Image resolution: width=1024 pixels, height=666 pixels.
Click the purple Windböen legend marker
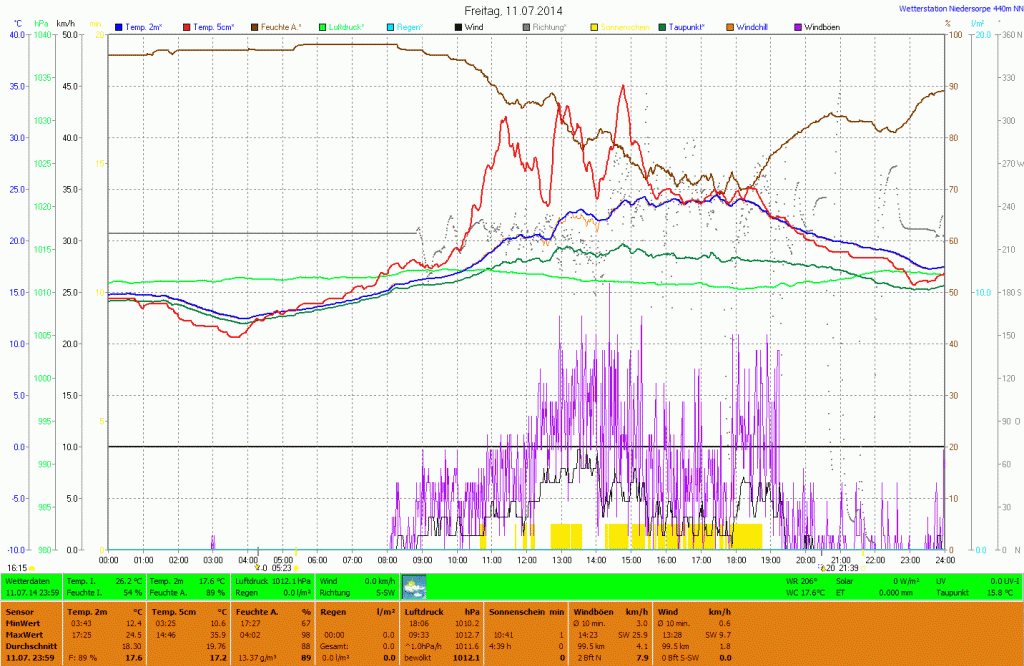[x=797, y=27]
